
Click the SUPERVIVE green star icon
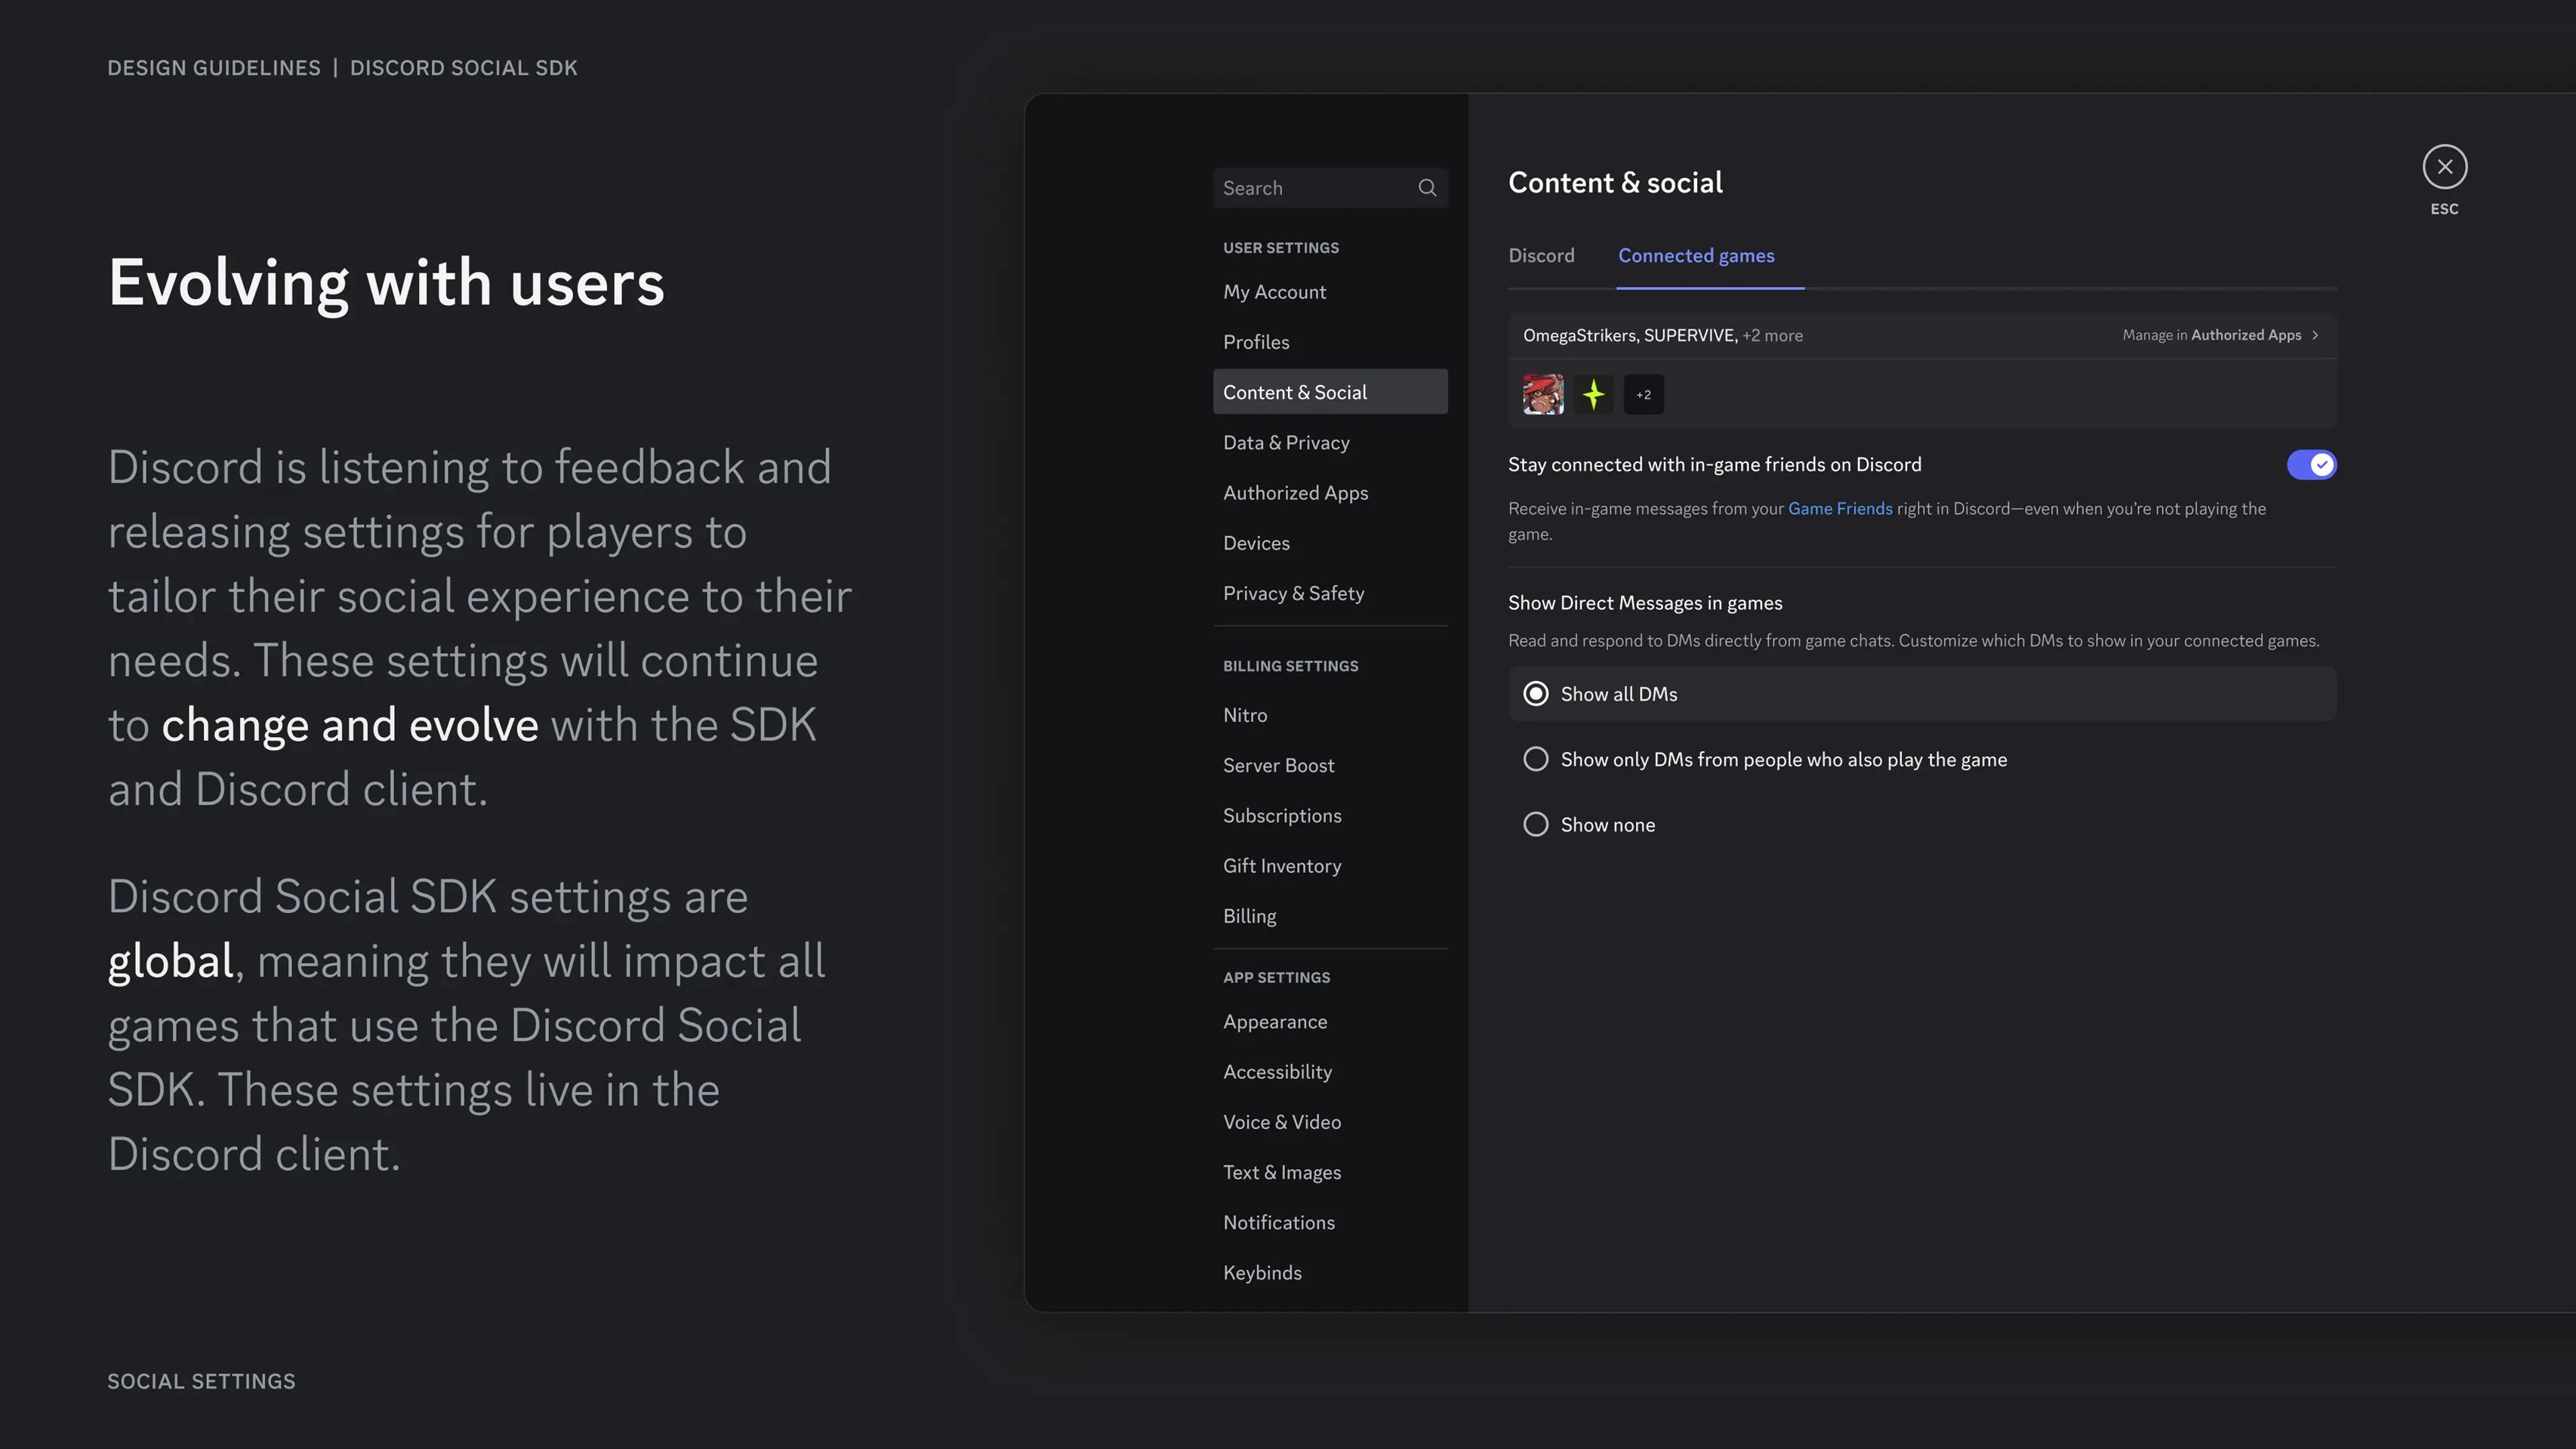(1593, 394)
